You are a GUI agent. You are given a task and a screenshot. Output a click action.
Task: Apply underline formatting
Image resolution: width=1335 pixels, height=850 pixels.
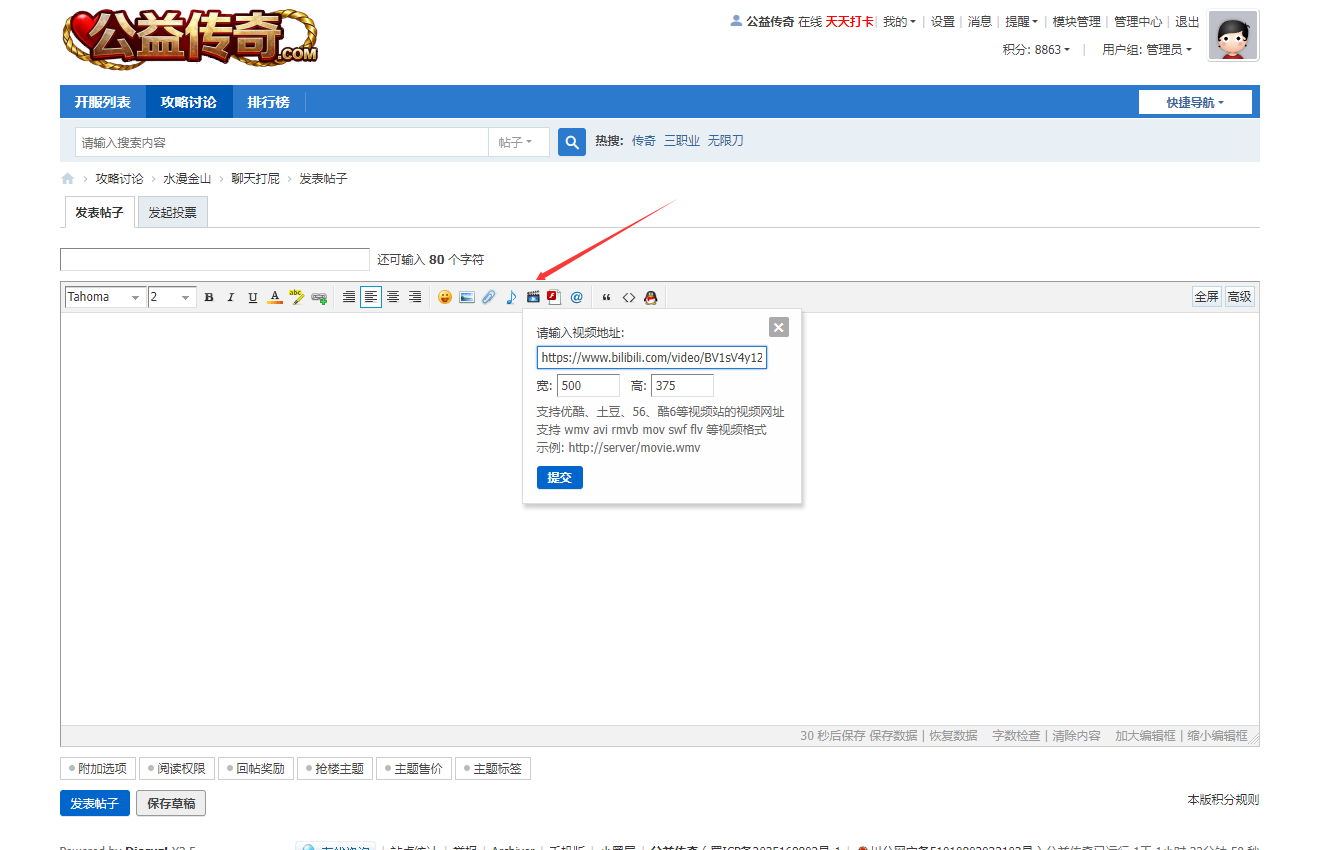click(x=252, y=296)
